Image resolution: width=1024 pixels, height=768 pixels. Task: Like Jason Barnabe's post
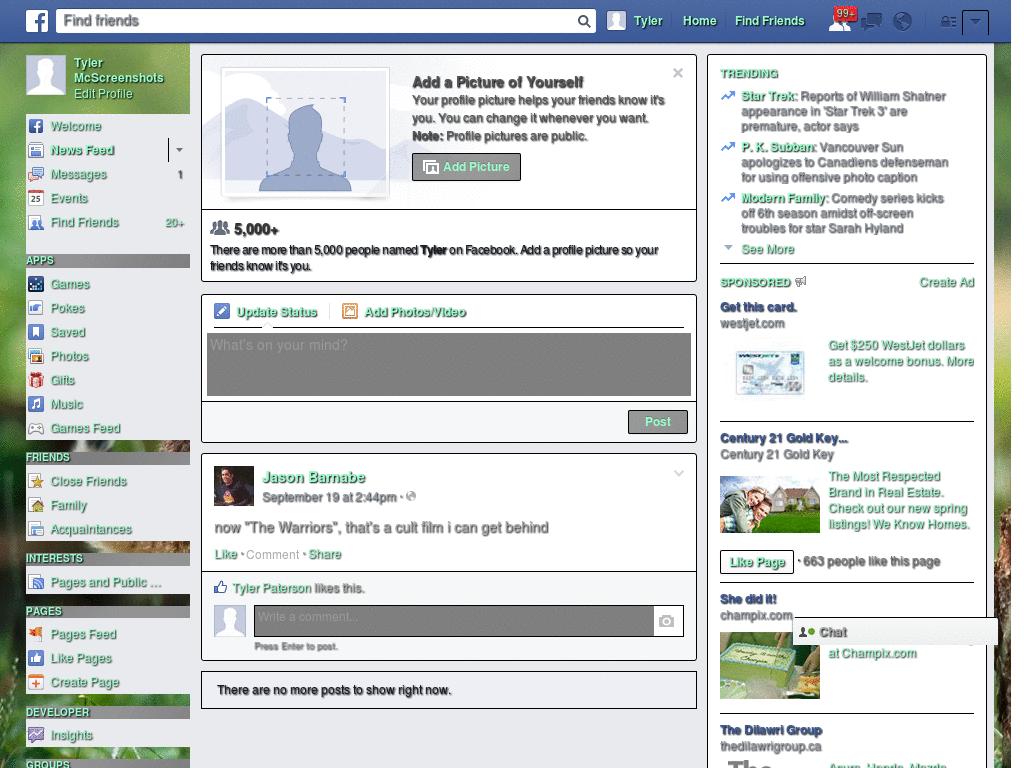[x=226, y=554]
